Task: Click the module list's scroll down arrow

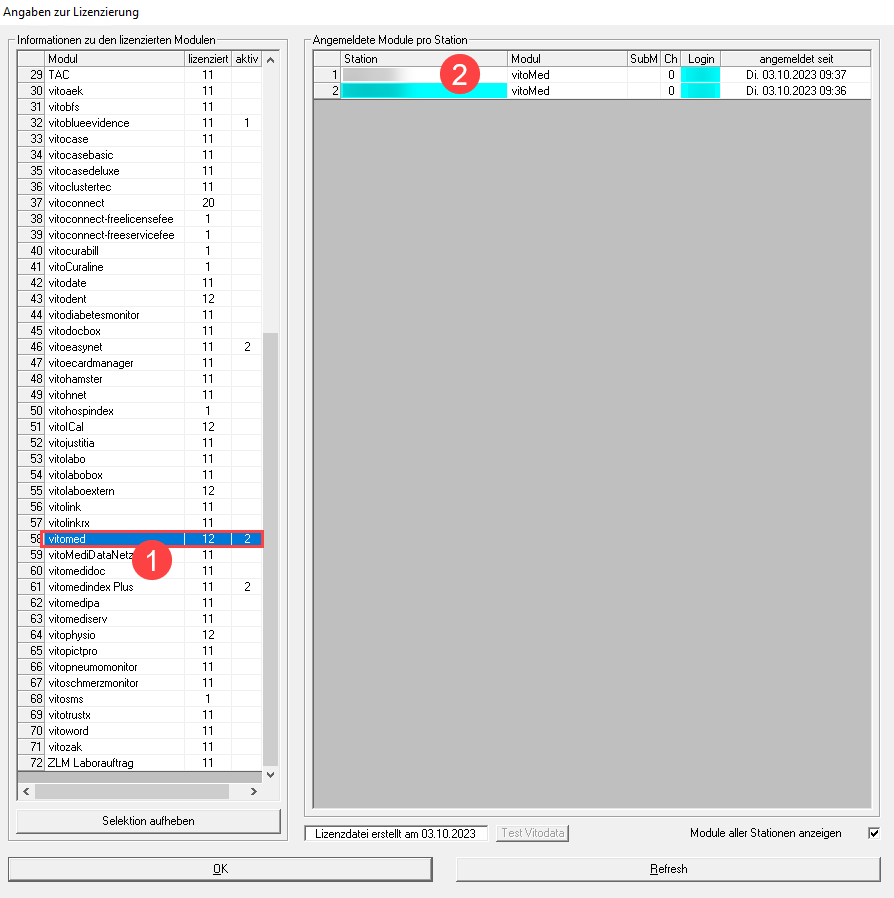Action: (x=270, y=774)
